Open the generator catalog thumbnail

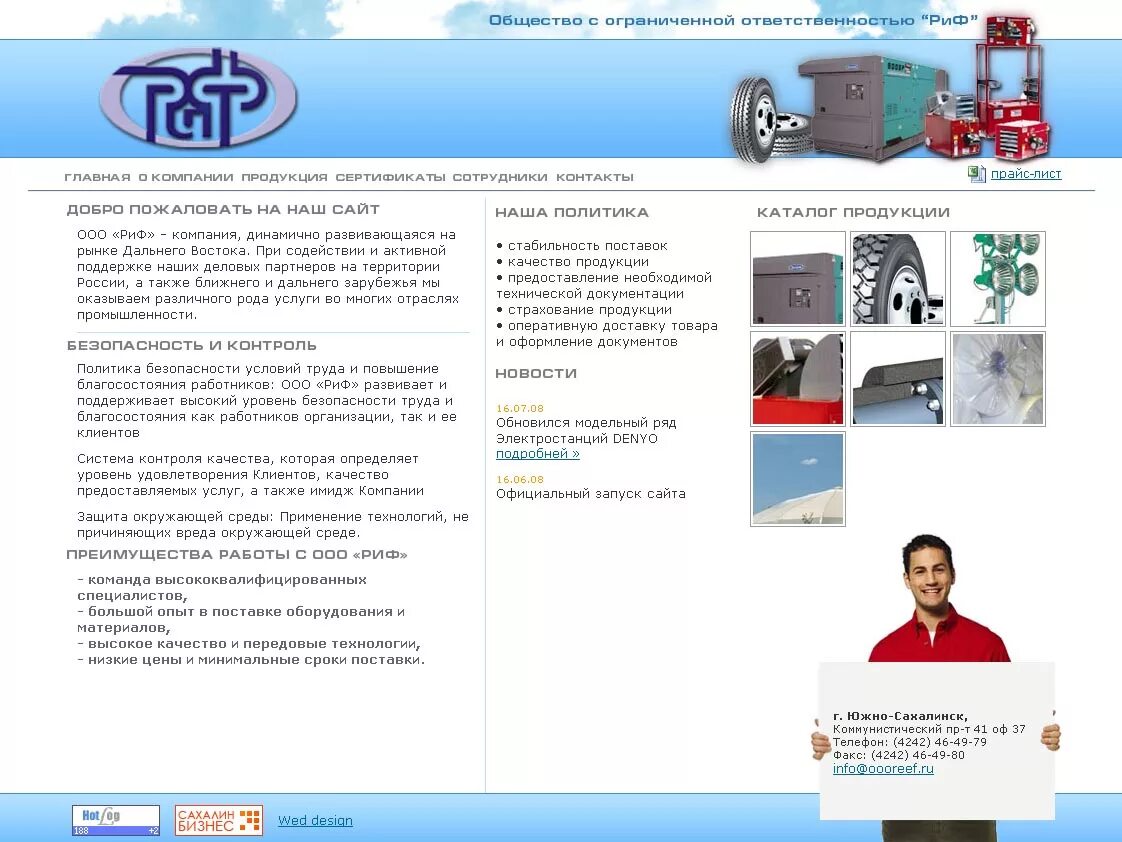(x=798, y=279)
